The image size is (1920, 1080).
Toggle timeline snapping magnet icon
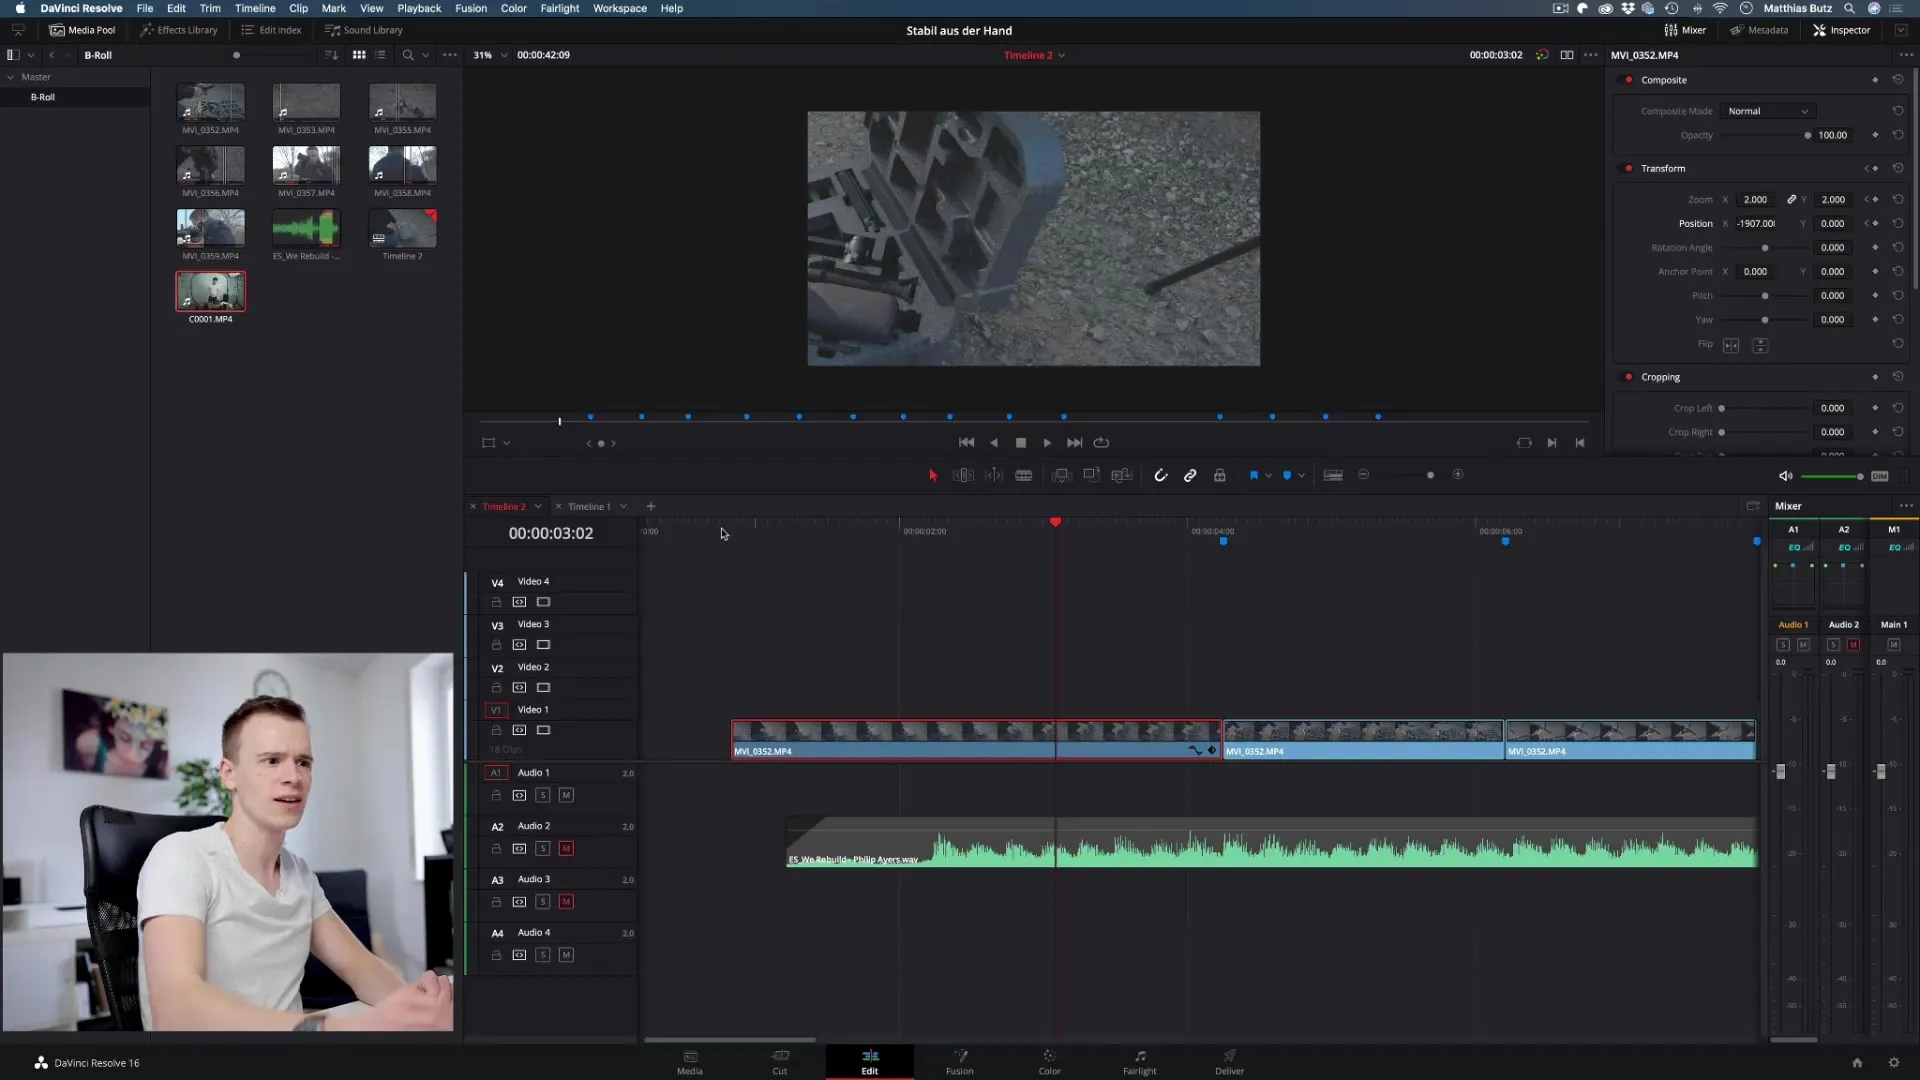1160,476
